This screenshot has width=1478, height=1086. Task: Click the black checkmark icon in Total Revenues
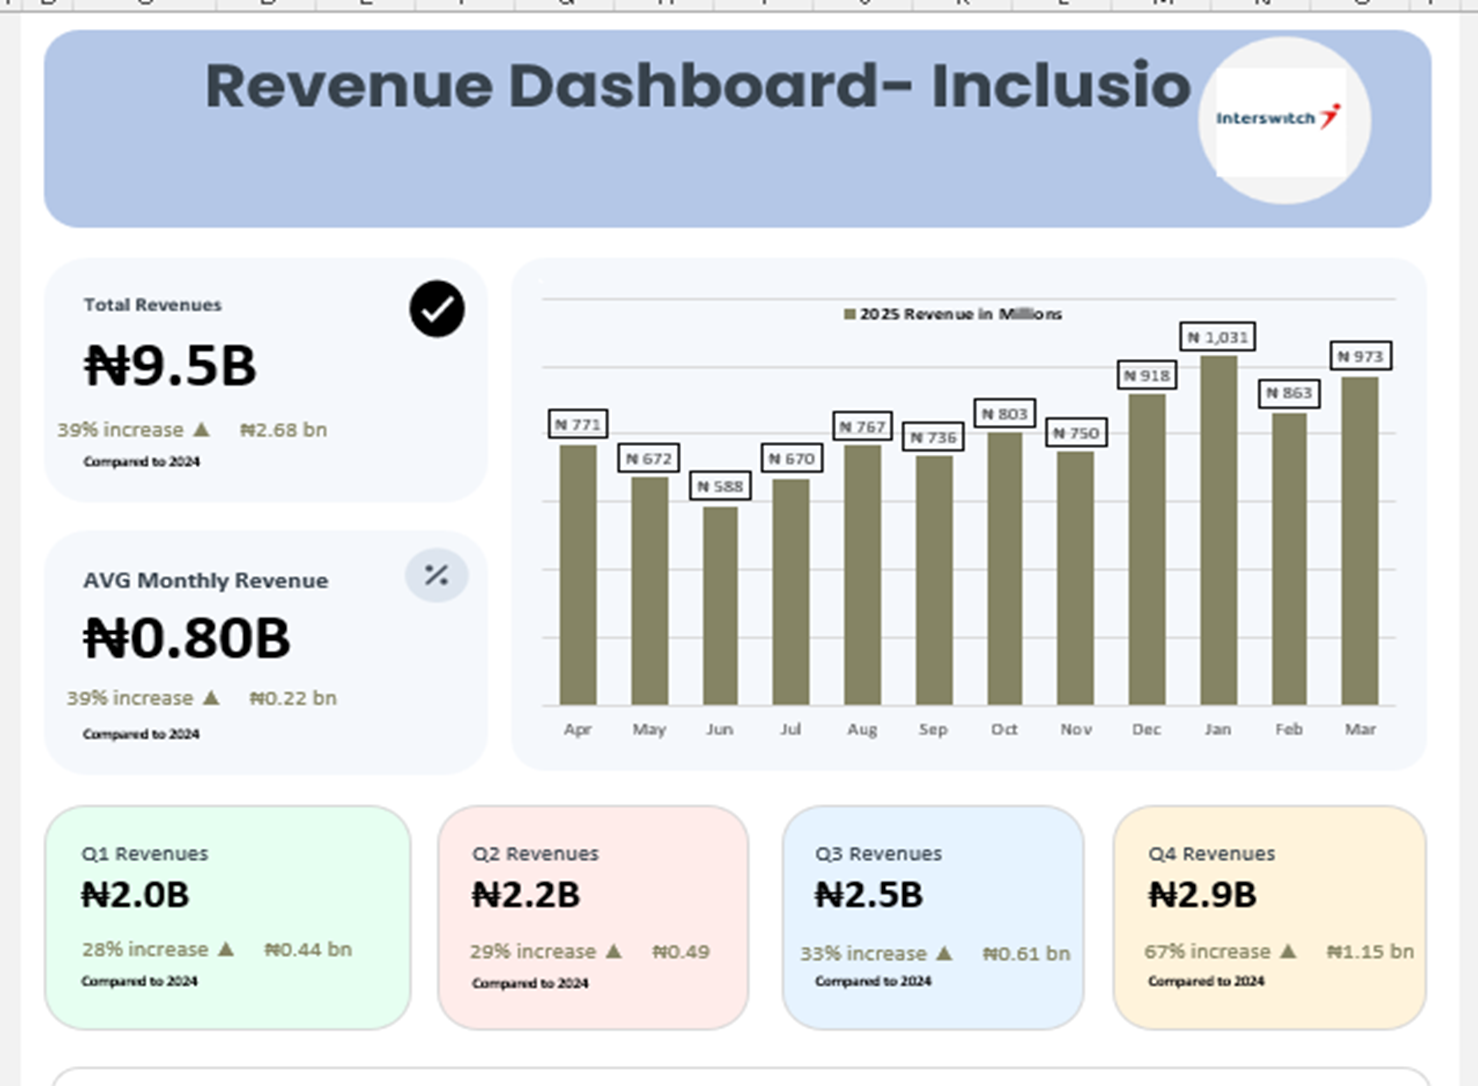pos(437,309)
